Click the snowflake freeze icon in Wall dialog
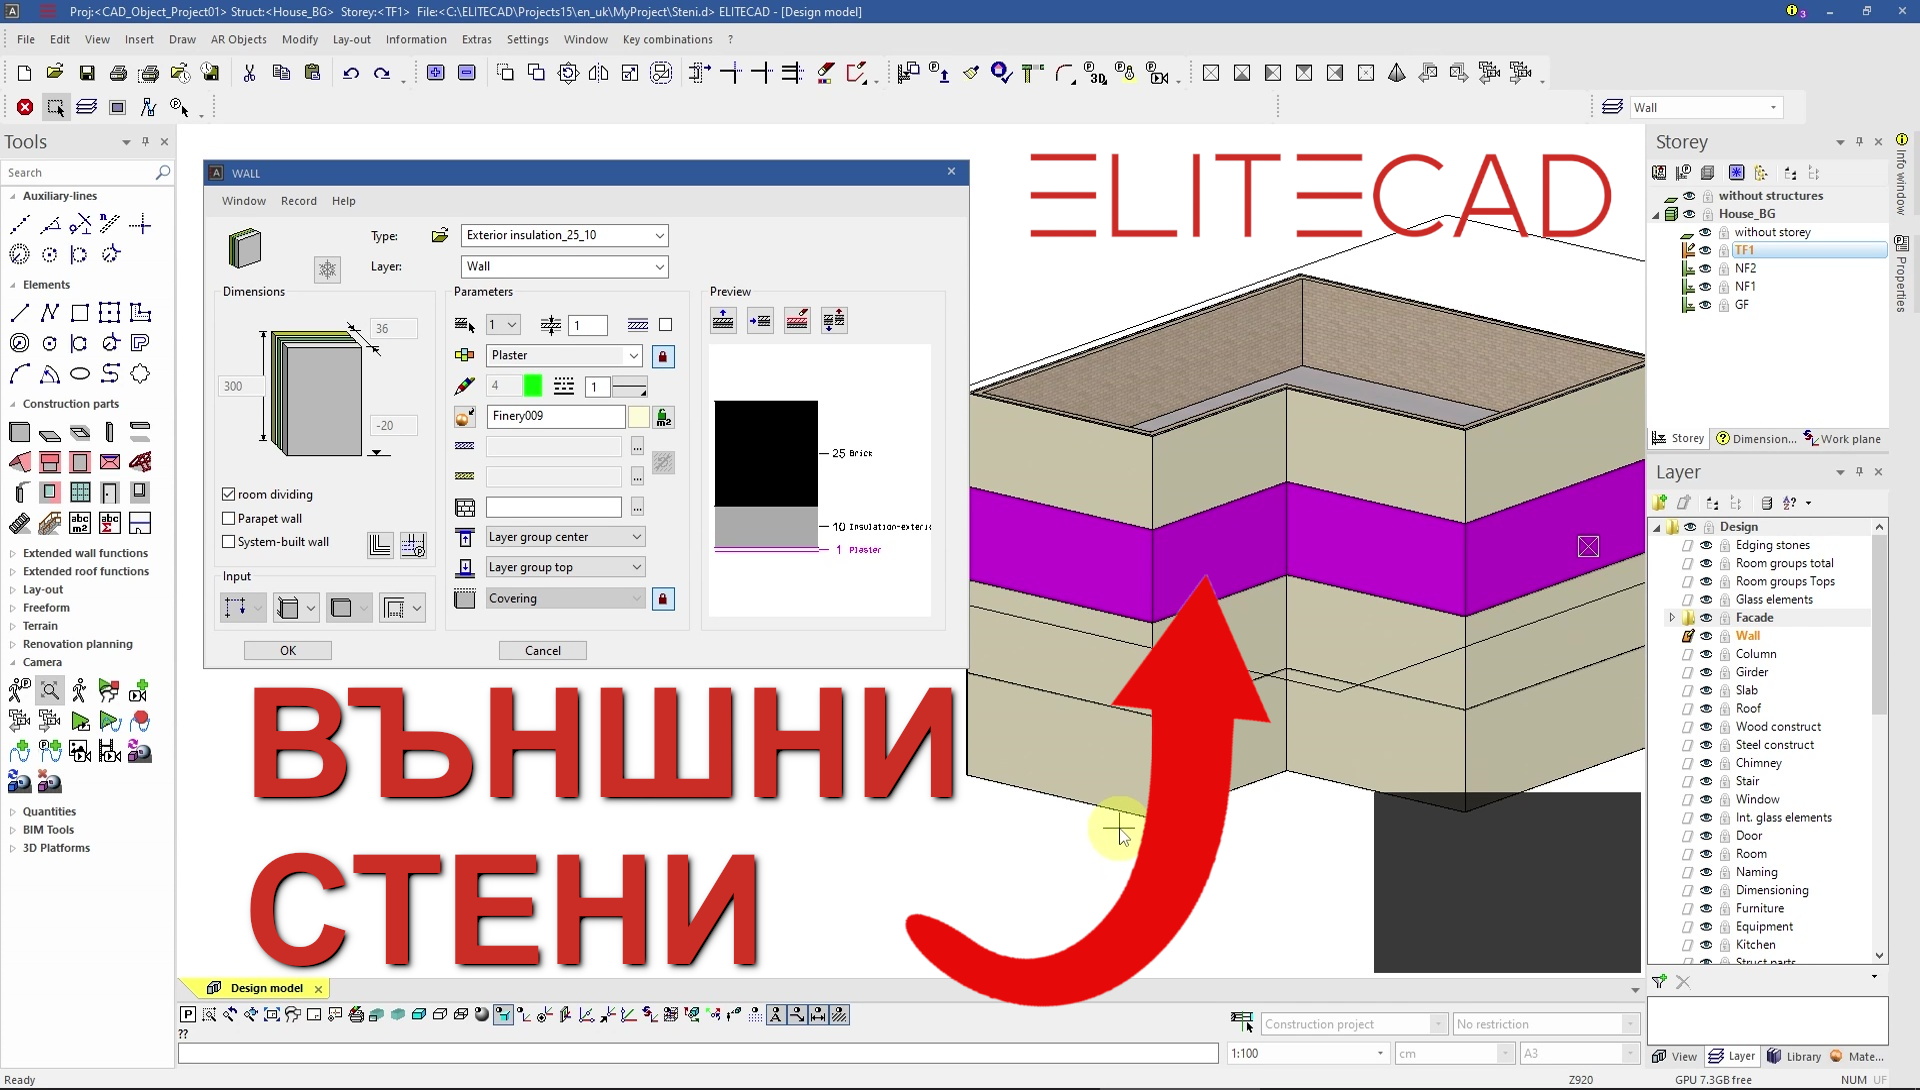The height and width of the screenshot is (1090, 1920). point(327,269)
